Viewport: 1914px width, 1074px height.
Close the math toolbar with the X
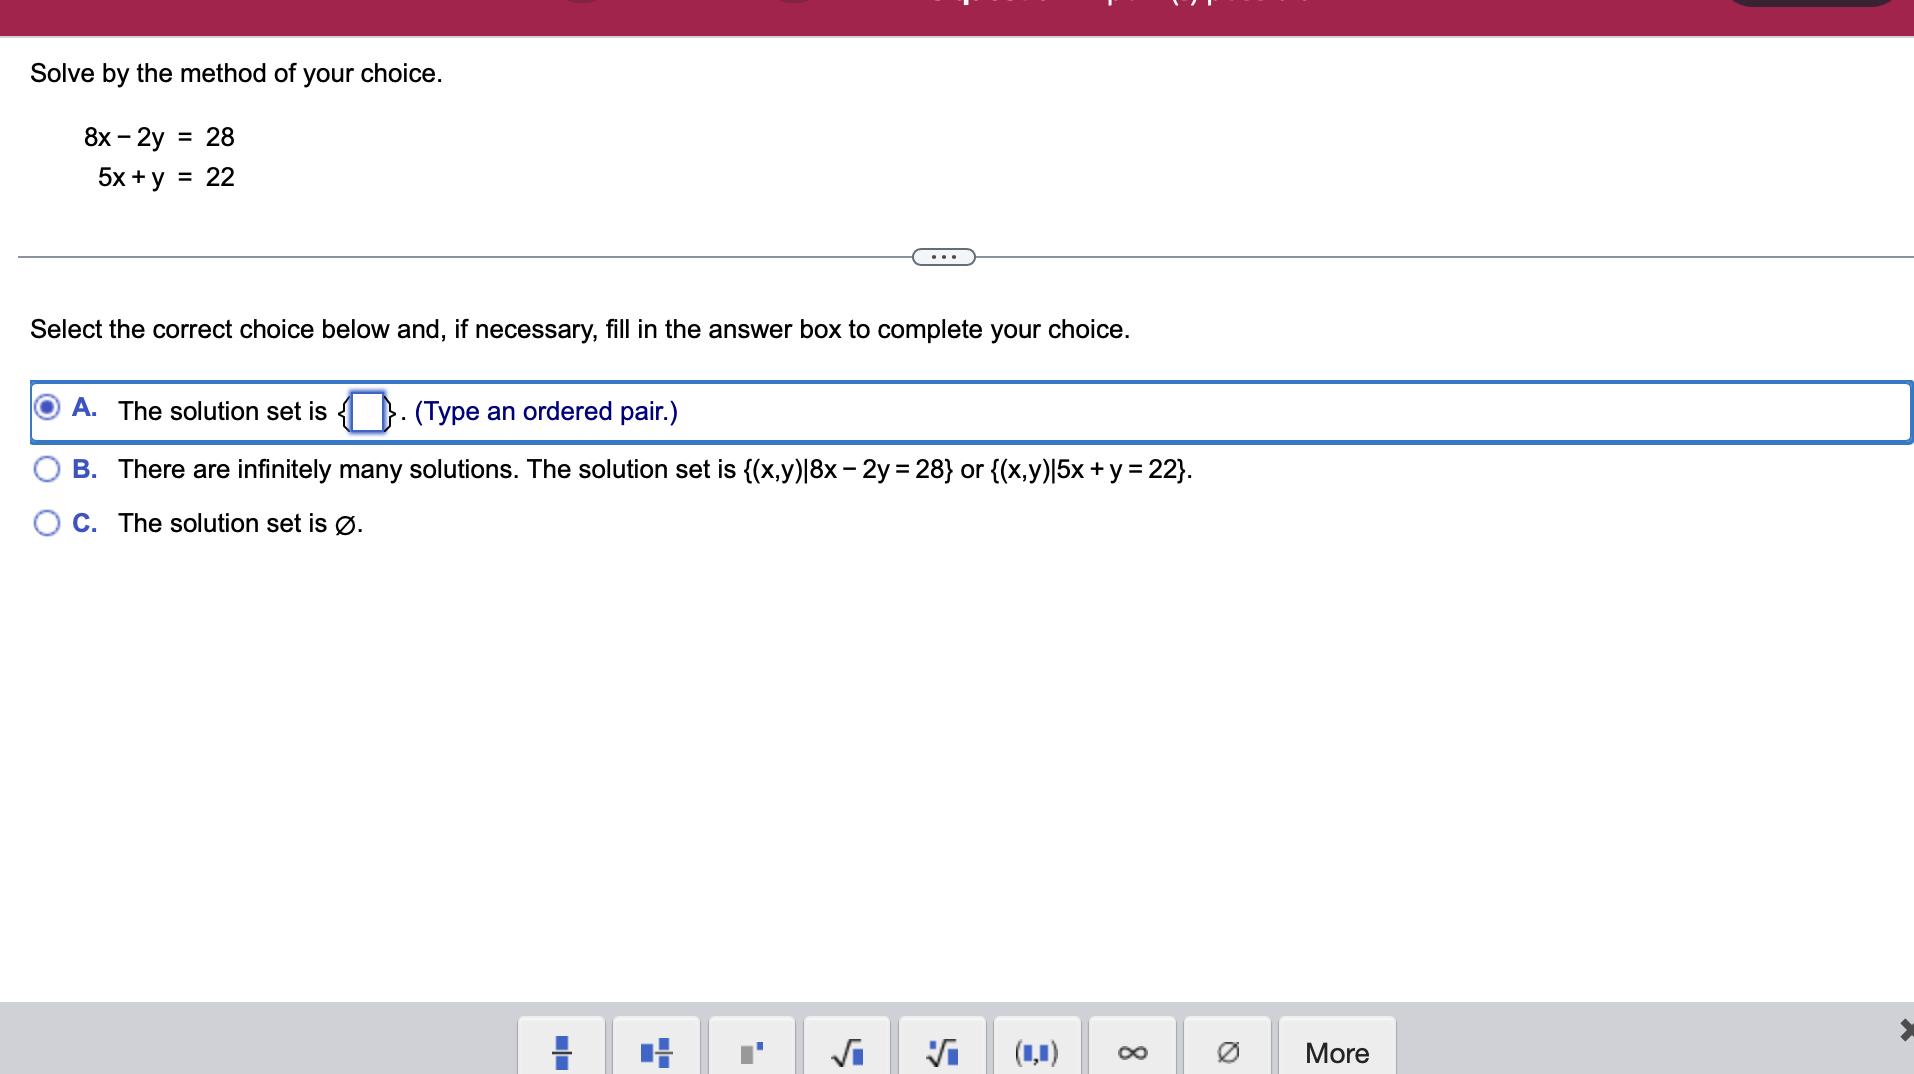(x=1906, y=1029)
